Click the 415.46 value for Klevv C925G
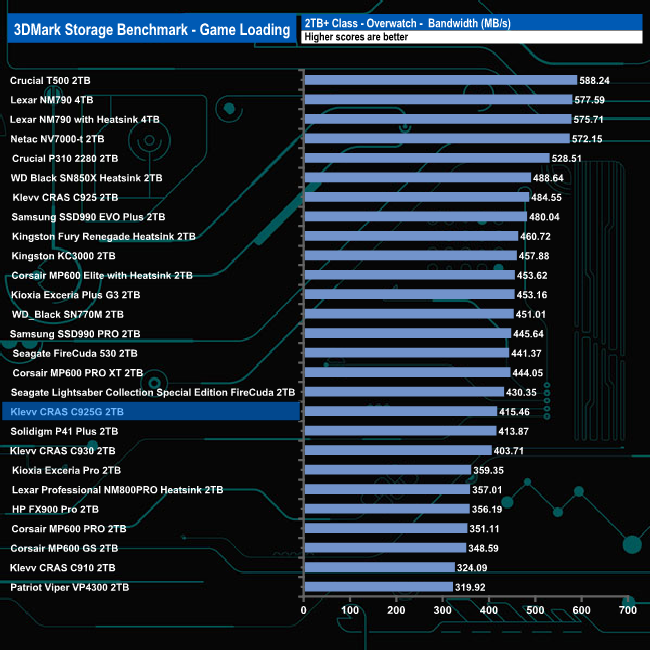Screen dimensions: 650x650 pyautogui.click(x=514, y=412)
